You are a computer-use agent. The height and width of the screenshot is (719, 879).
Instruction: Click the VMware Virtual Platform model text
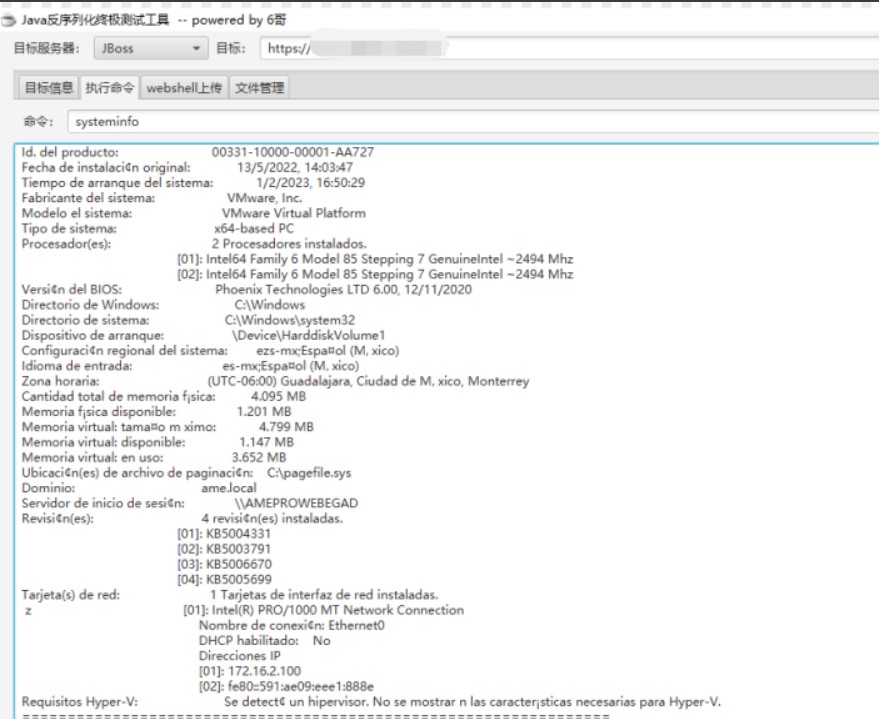(x=294, y=213)
